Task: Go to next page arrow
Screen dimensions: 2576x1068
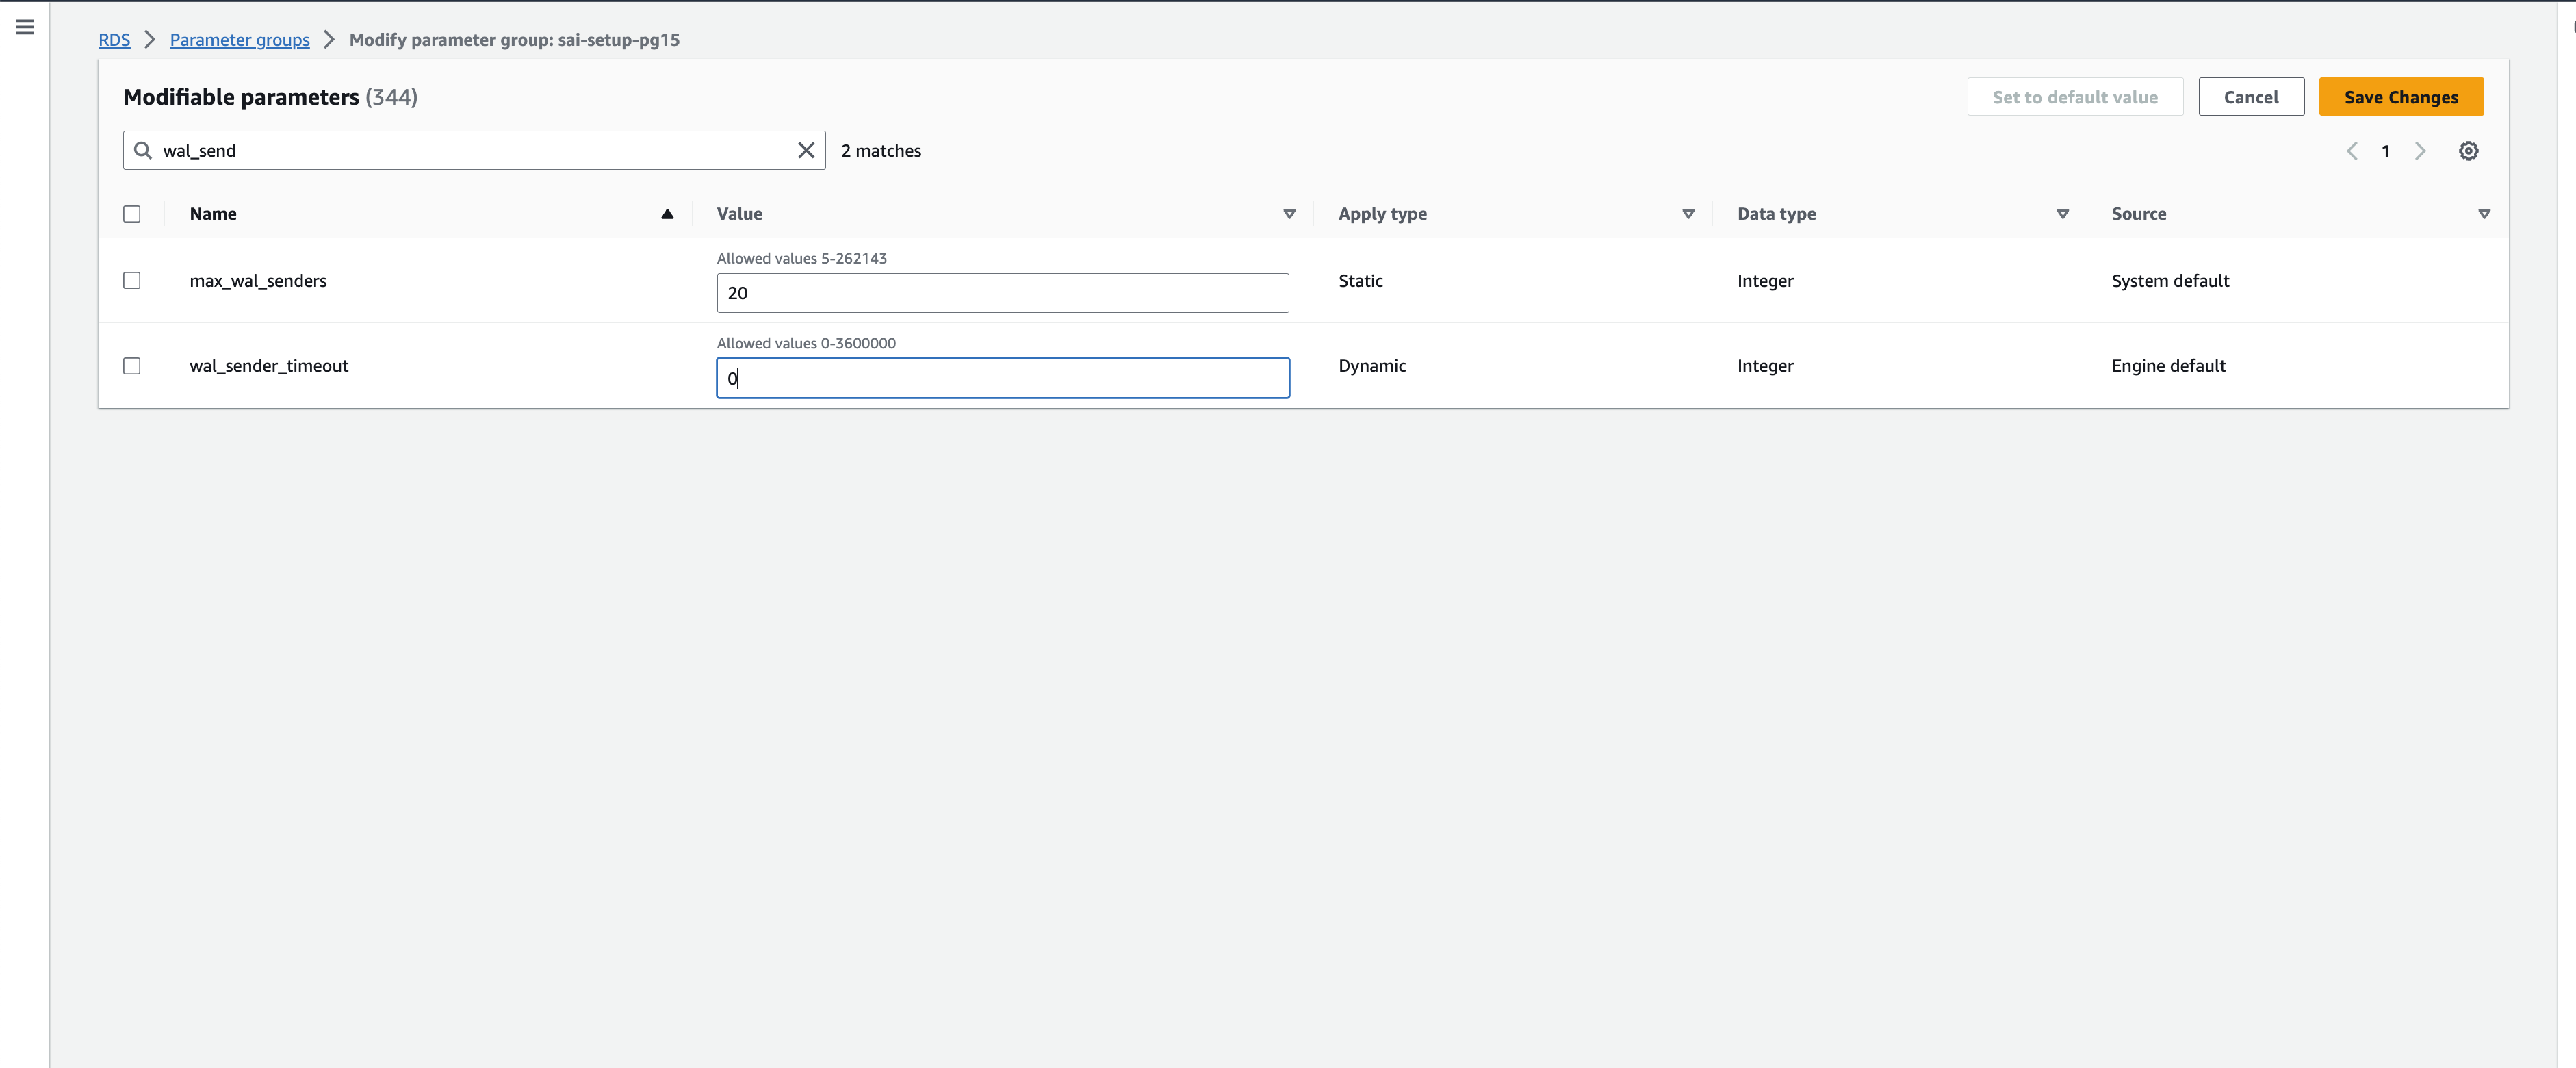Action: [2420, 151]
